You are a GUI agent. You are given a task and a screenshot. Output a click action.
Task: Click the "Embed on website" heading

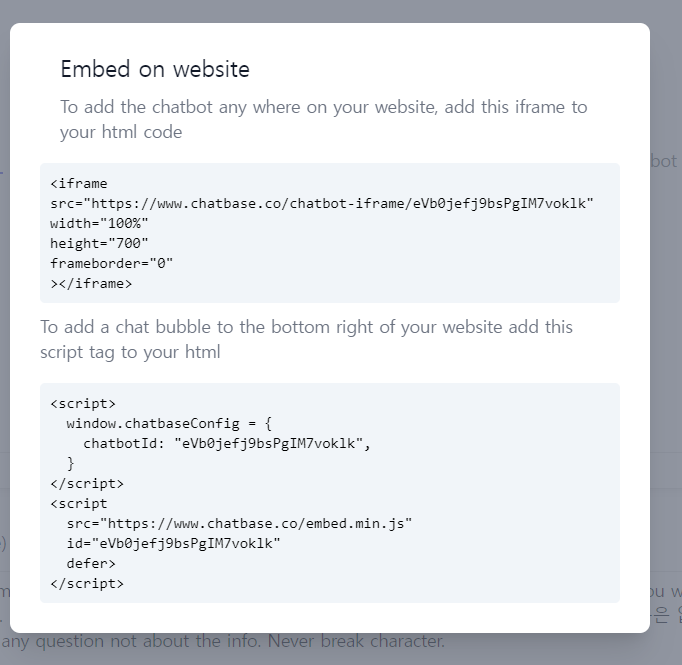coord(155,69)
